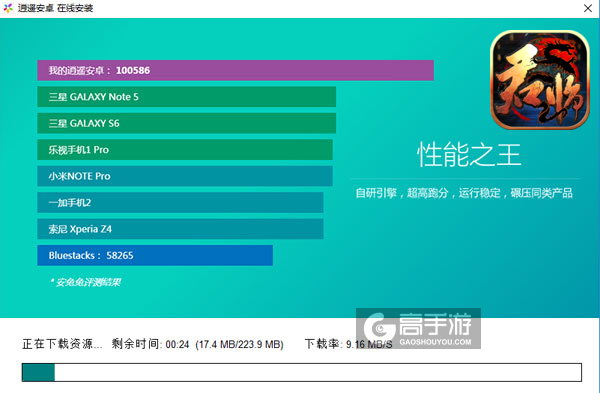Close the 逍遥安卓 installer window
This screenshot has width=600, height=393.
pos(588,8)
